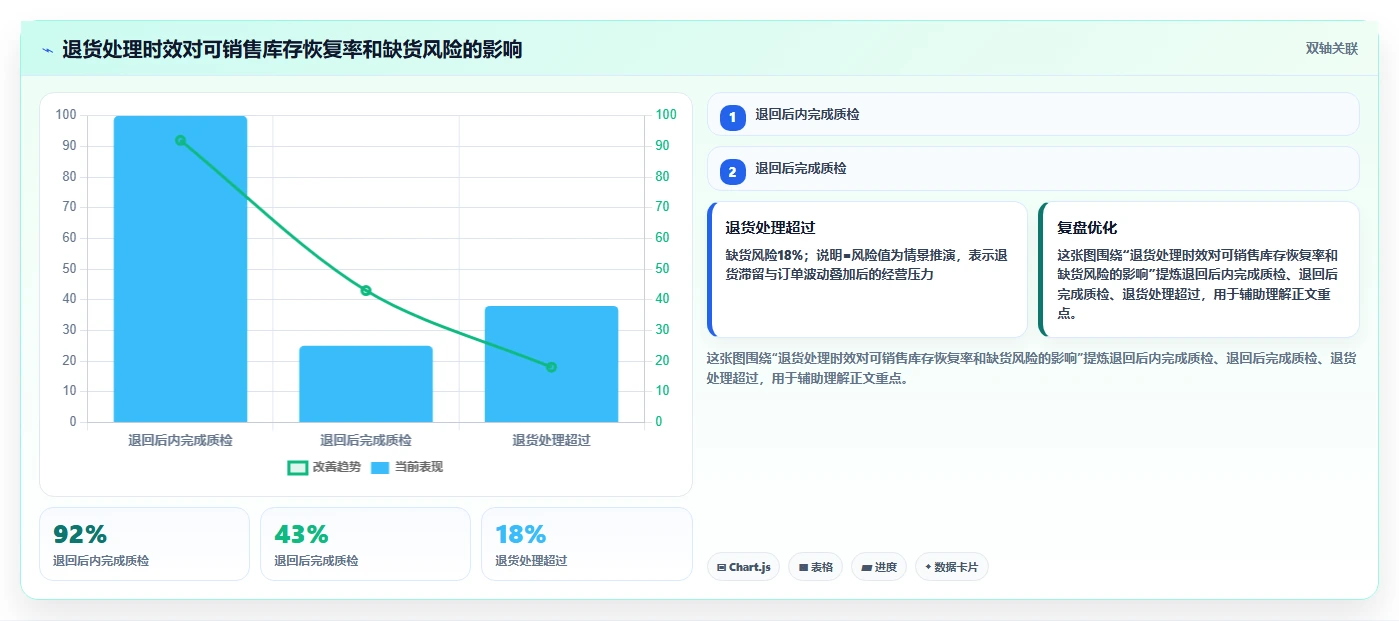Click the number 1 badge
Screen dimensions: 1399x621
point(732,117)
